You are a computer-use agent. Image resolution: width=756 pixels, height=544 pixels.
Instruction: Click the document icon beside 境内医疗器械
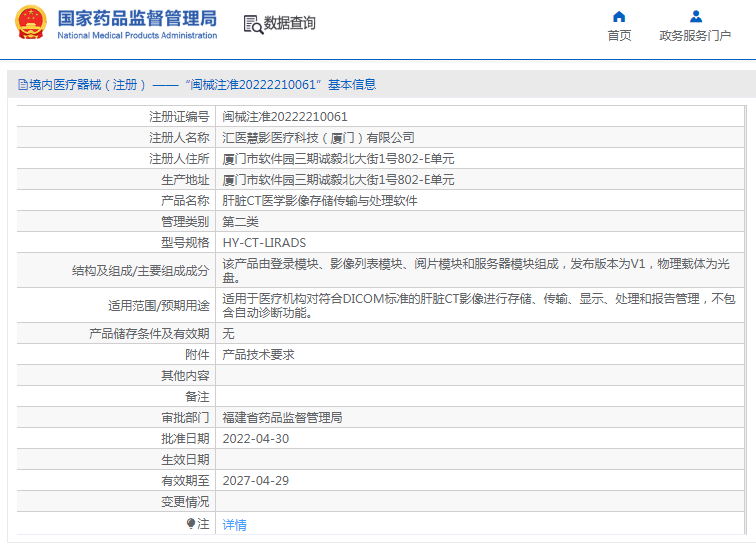23,85
